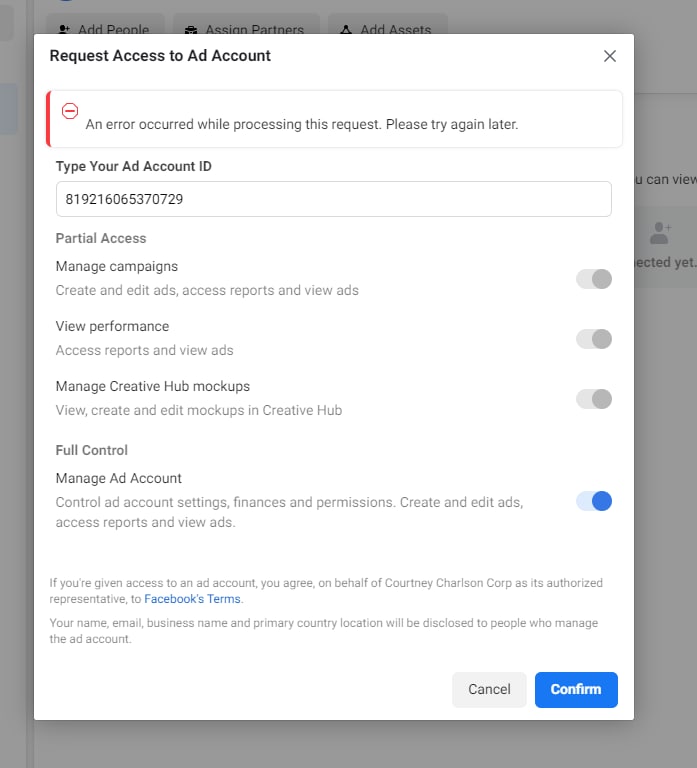Disable the Manage Ad Account switch

(594, 501)
